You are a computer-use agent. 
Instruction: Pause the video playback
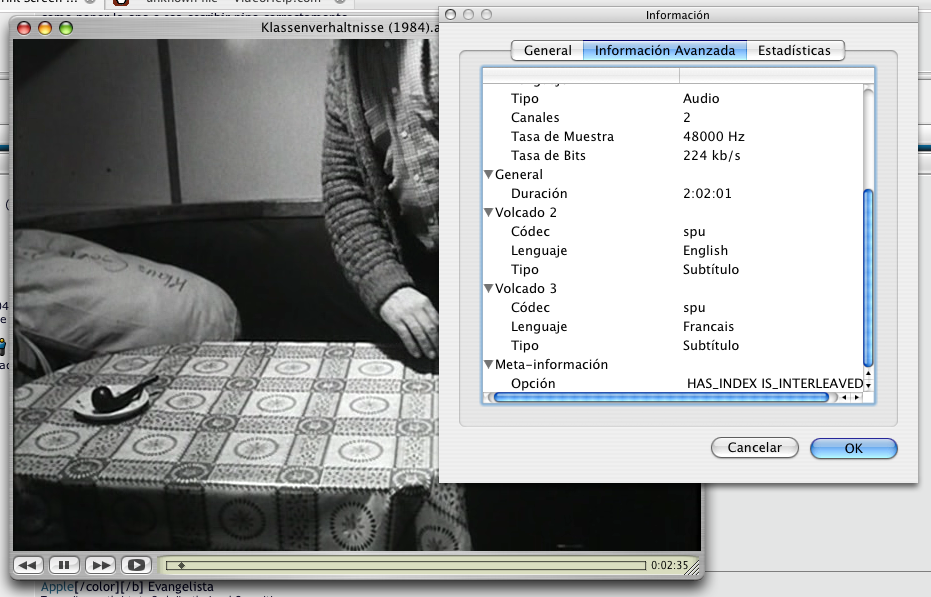(x=64, y=565)
